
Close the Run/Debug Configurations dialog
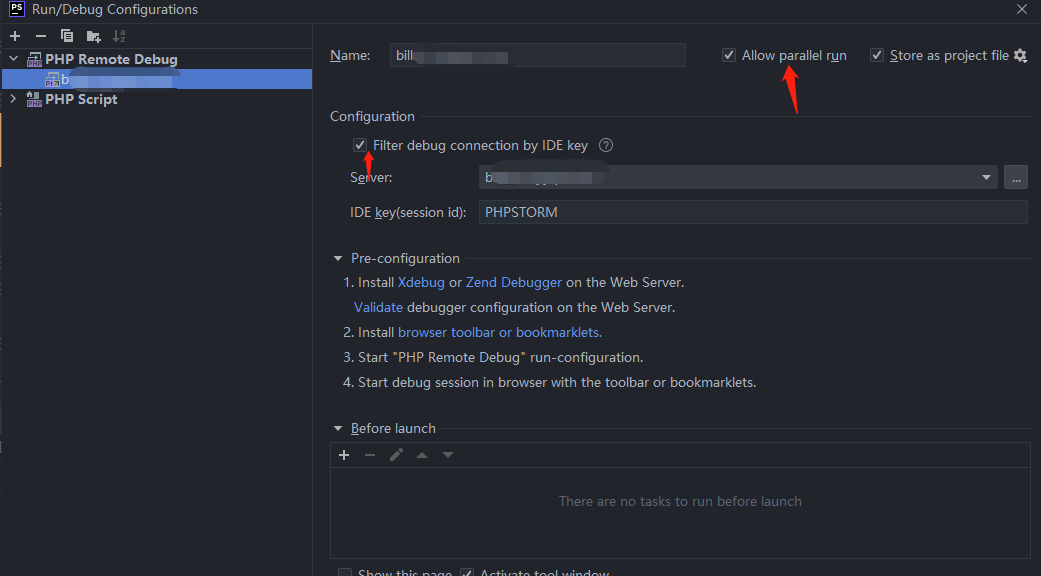pos(1022,9)
